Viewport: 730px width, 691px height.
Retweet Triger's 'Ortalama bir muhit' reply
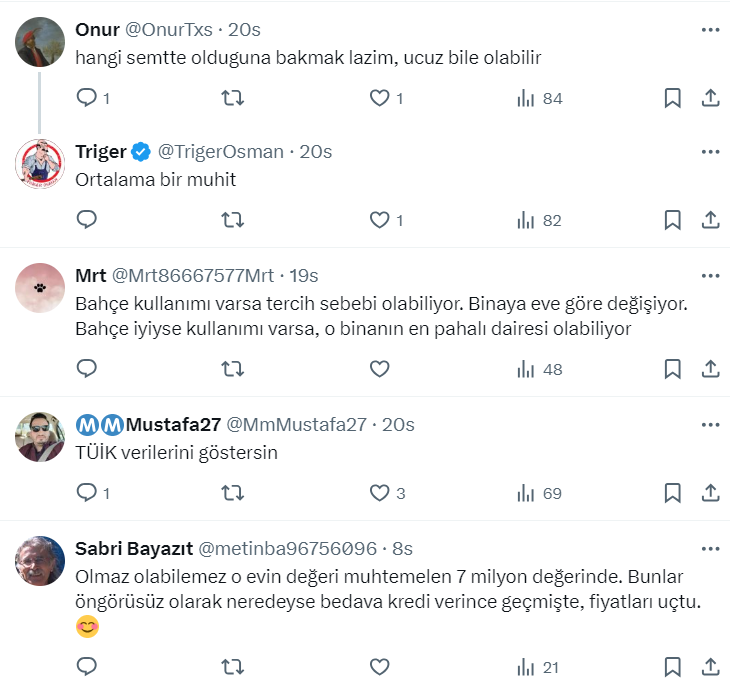[232, 220]
